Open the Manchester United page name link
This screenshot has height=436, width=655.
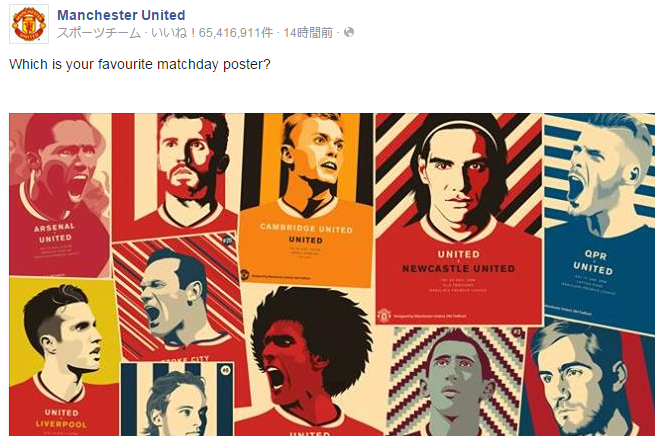click(121, 15)
